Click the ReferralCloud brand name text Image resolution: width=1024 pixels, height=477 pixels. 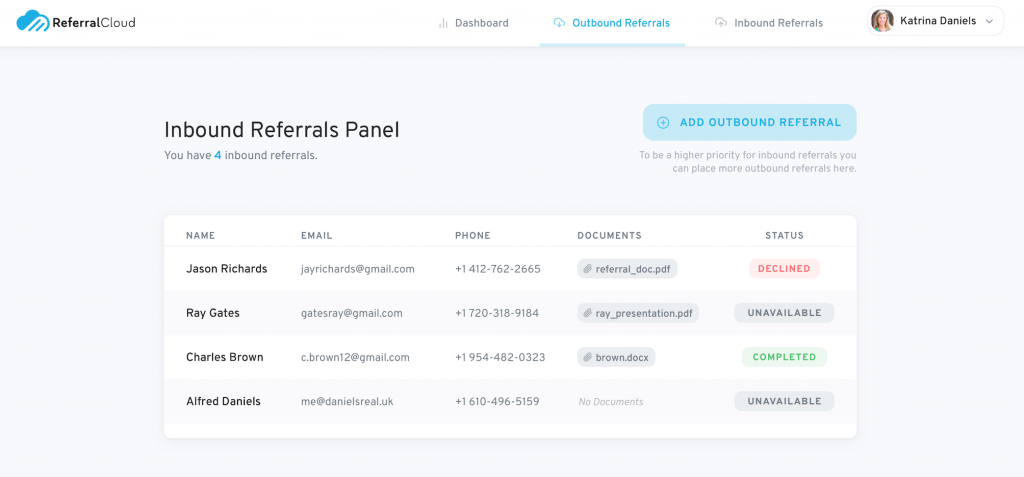point(94,22)
